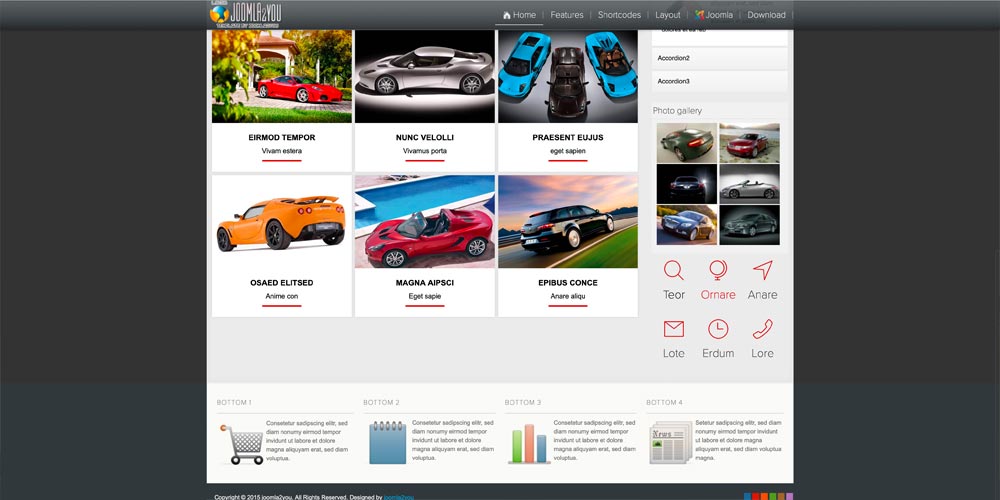Expand the Accordion3 section
This screenshot has width=1000, height=500.
pyautogui.click(x=719, y=81)
